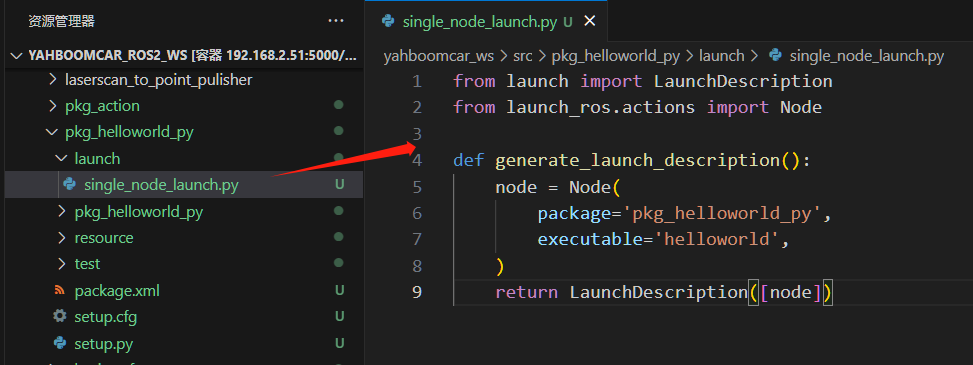
Task: Open package.xml in the explorer
Action: (183, 290)
